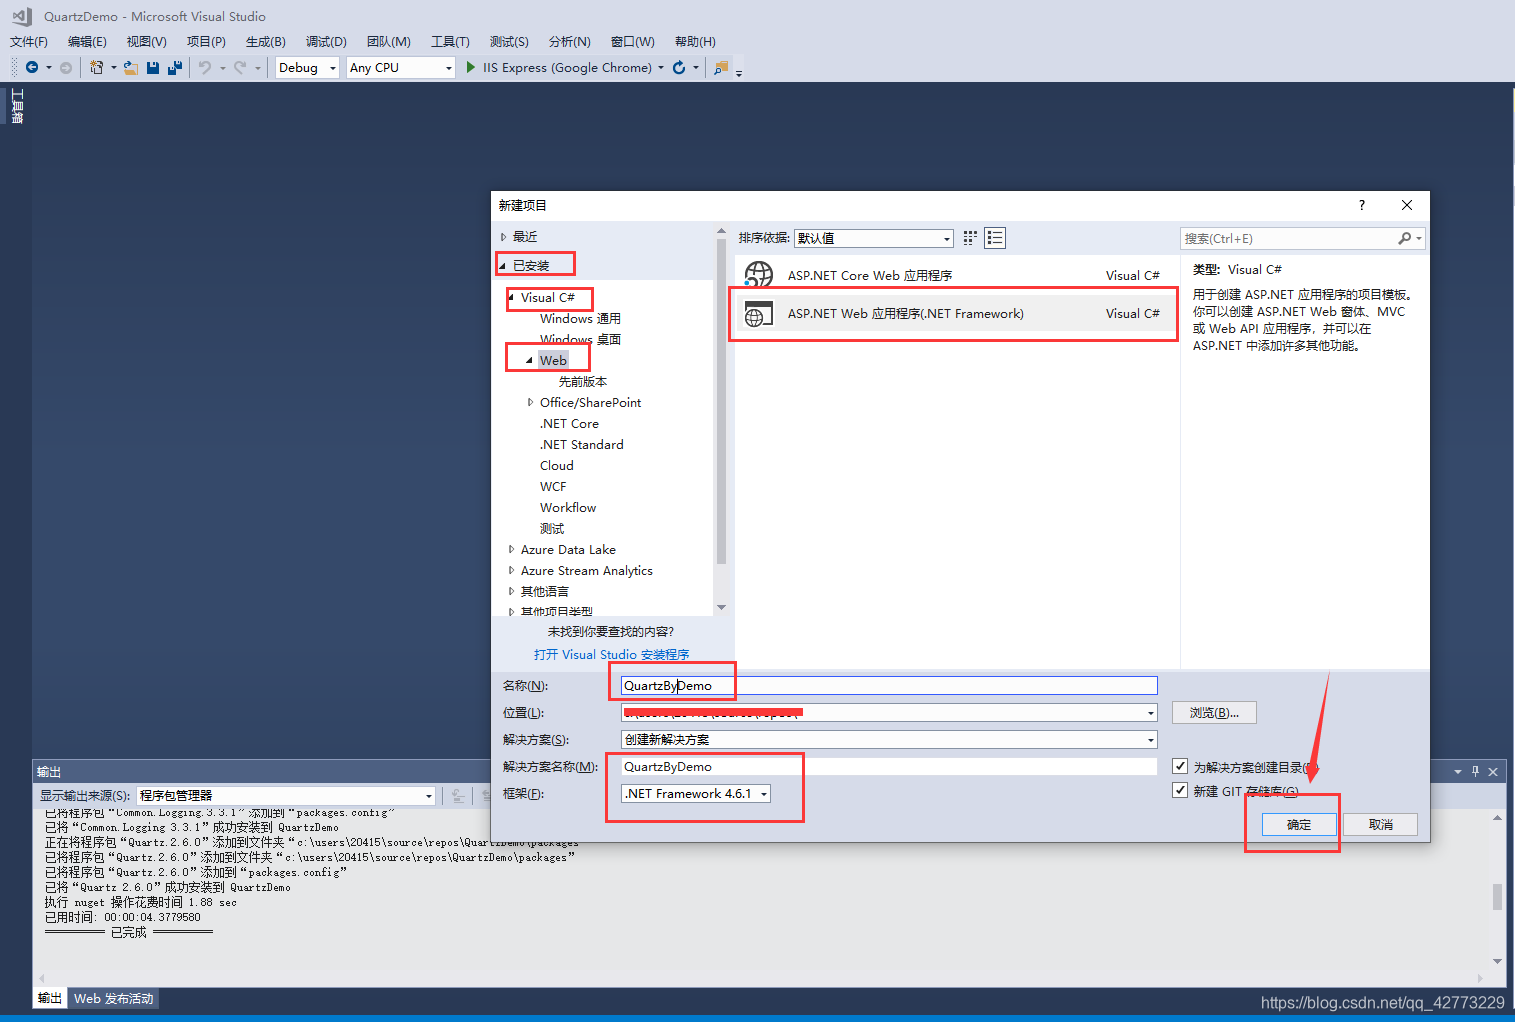Open the Toolbox side tab
Screen dimensions: 1515x1022
(17, 106)
